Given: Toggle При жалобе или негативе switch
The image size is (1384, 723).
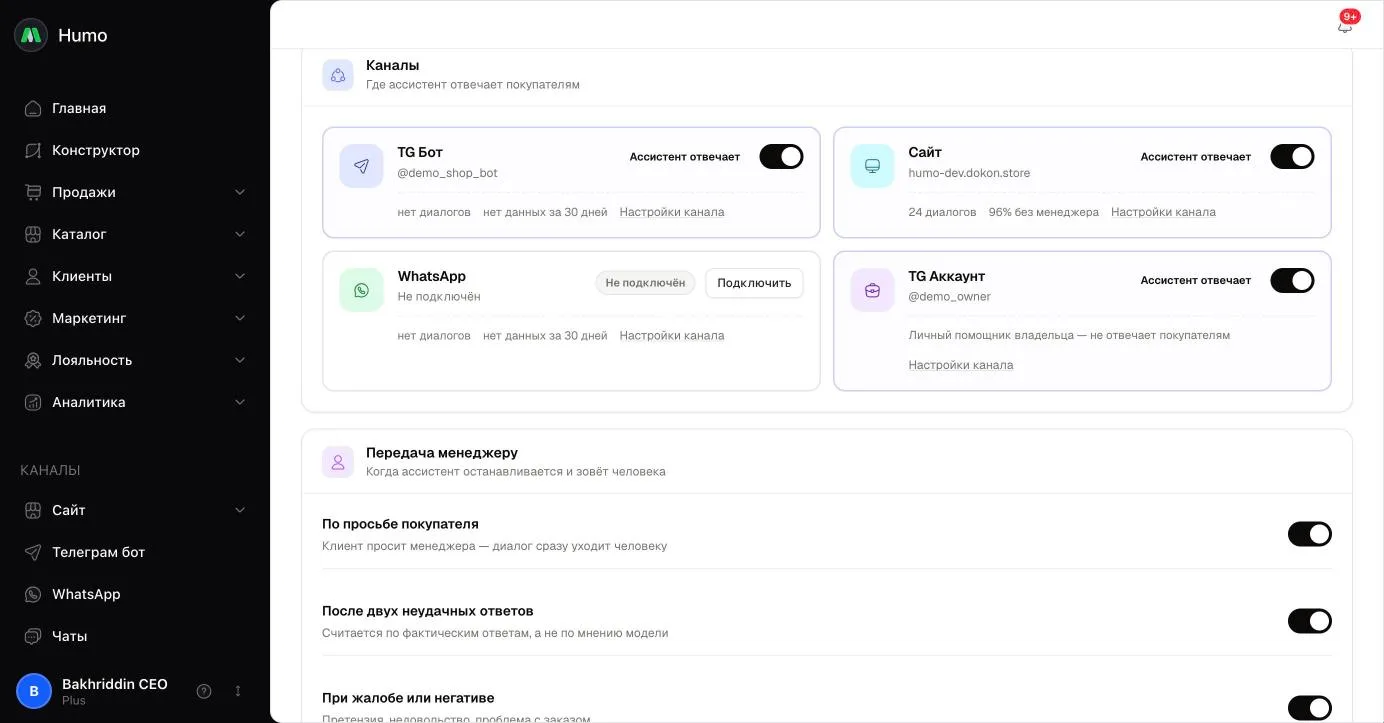Looking at the screenshot, I should 1310,708.
